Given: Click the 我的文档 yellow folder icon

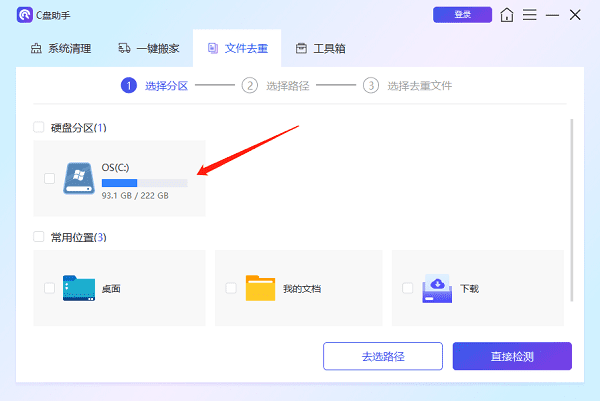Looking at the screenshot, I should point(261,288).
